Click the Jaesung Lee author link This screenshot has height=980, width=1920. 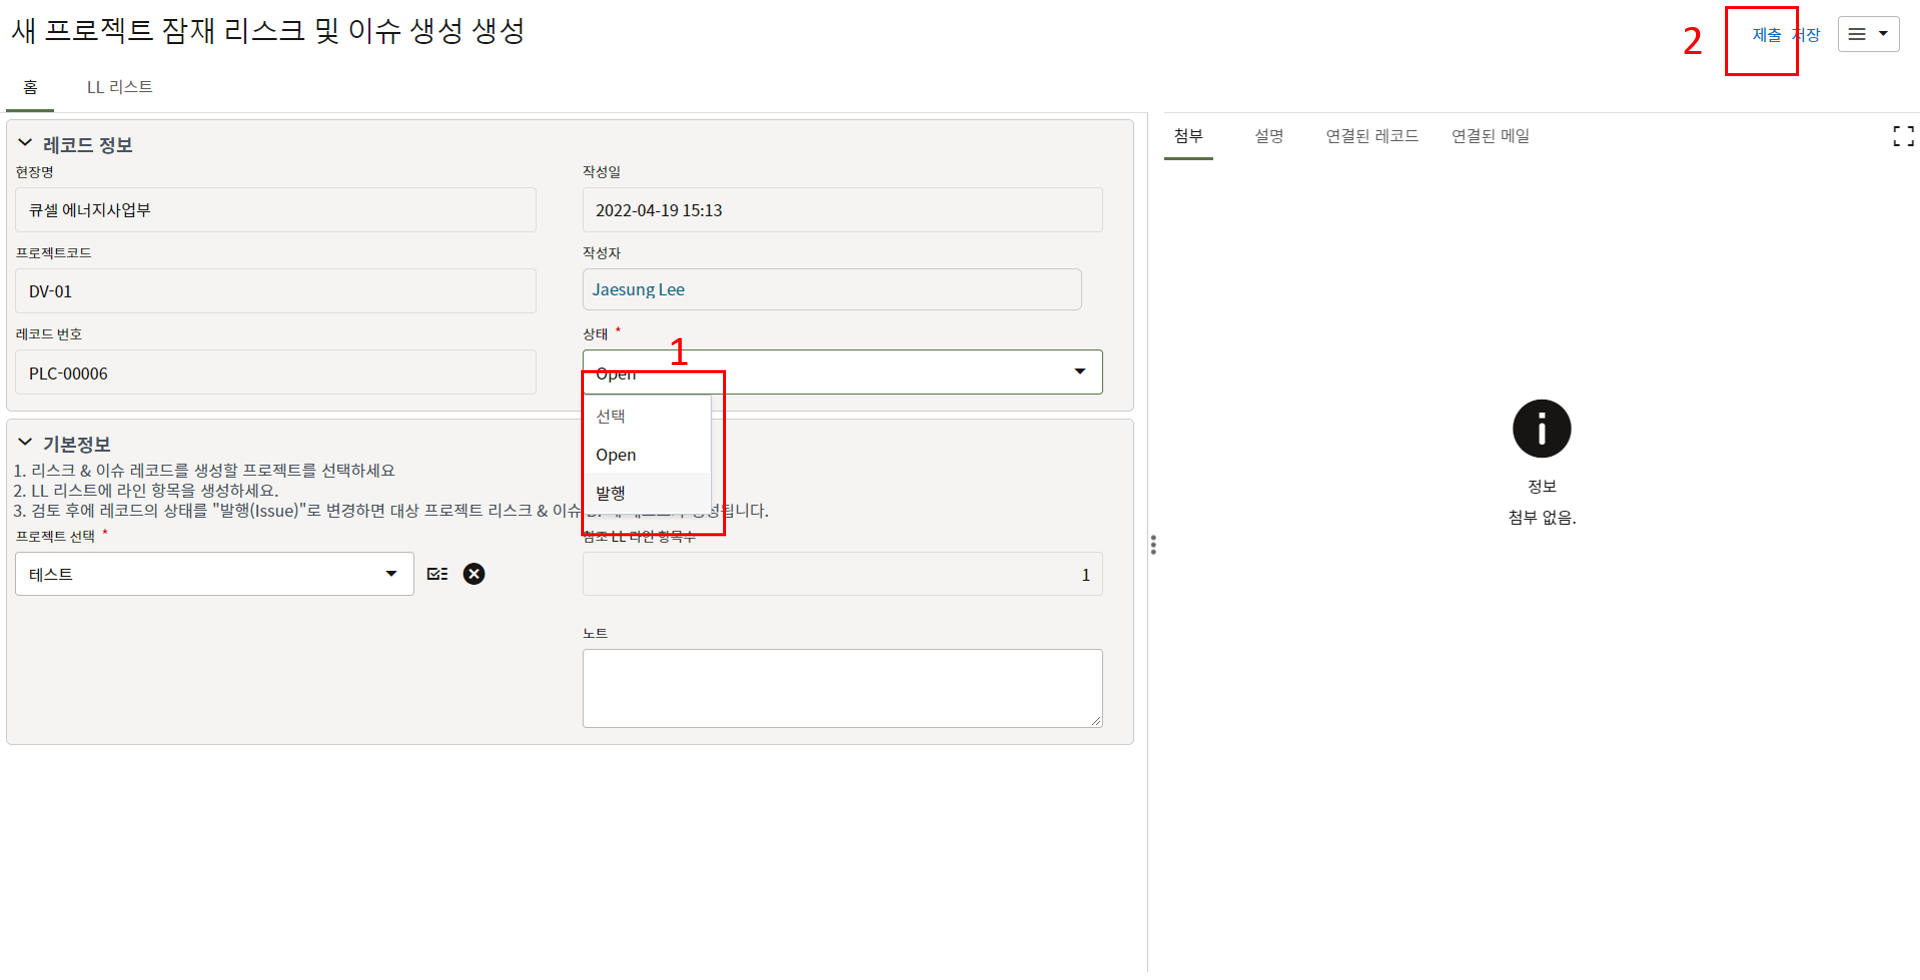(x=638, y=290)
